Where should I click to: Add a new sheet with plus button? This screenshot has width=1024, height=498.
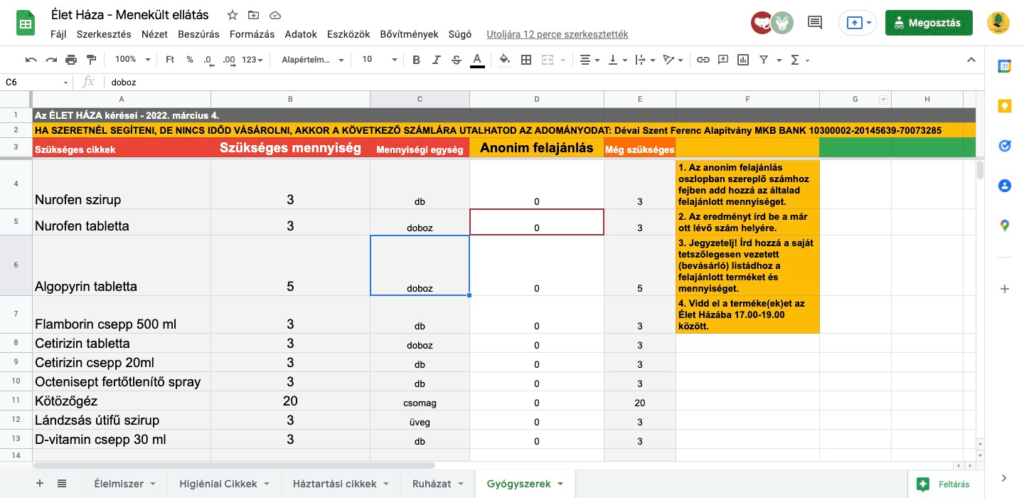coord(40,483)
